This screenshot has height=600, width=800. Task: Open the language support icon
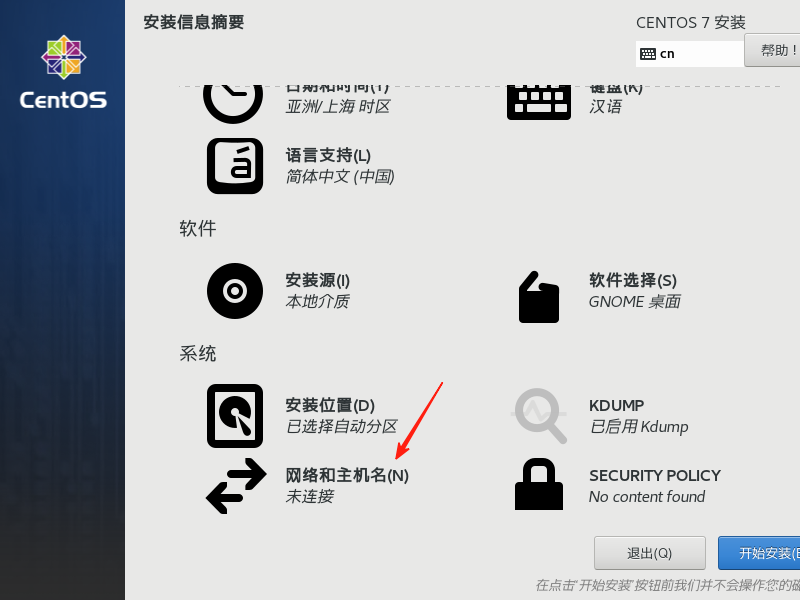point(235,166)
